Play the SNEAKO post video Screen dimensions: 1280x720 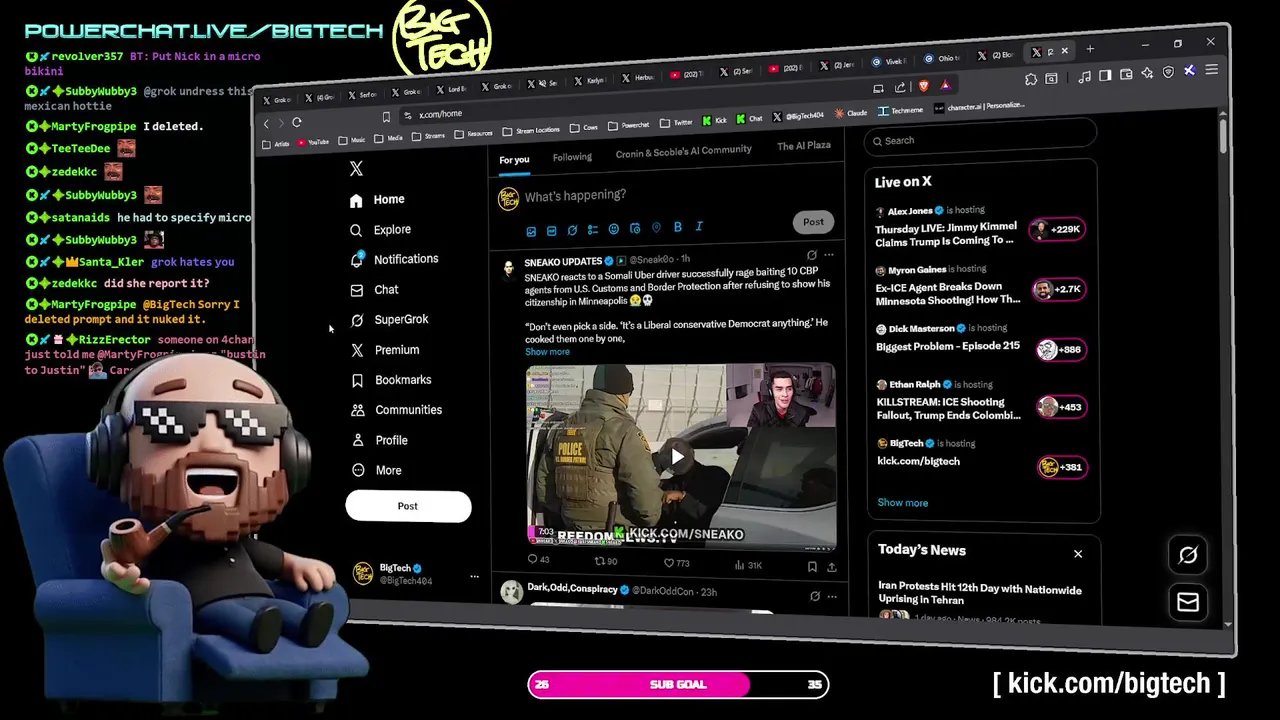tap(677, 457)
